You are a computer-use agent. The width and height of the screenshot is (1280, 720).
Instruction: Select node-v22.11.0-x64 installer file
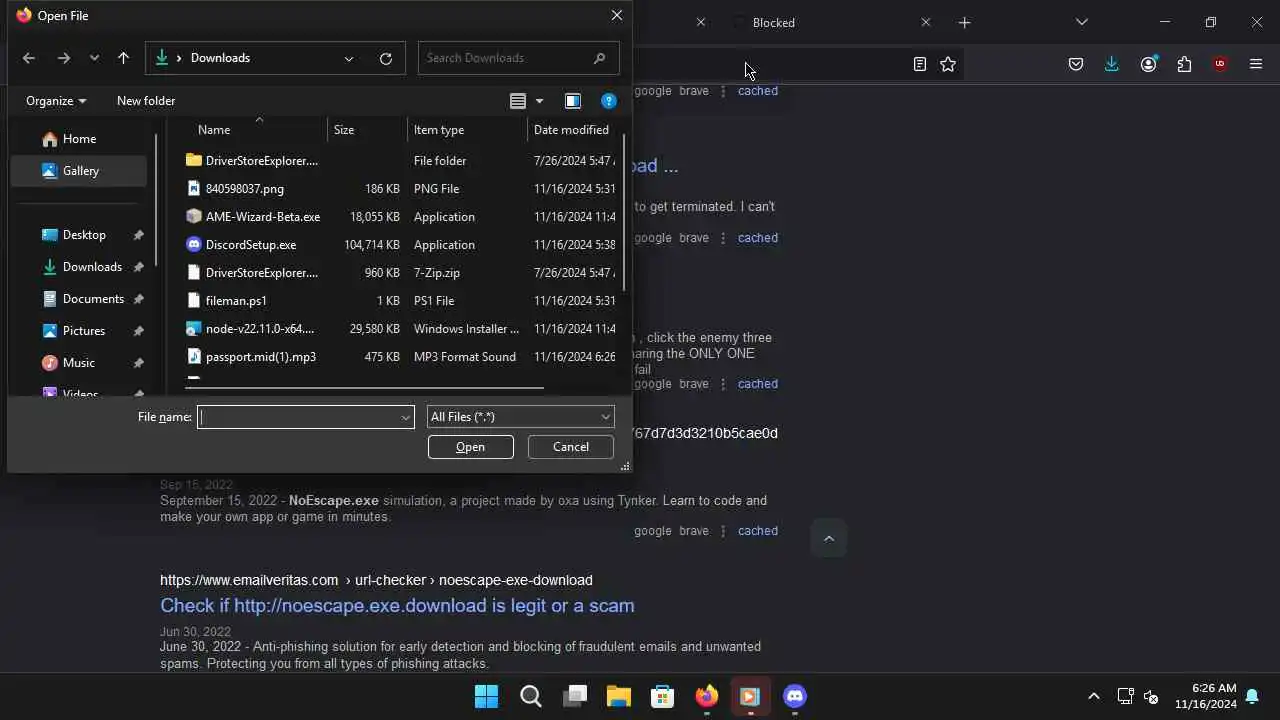click(x=400, y=328)
